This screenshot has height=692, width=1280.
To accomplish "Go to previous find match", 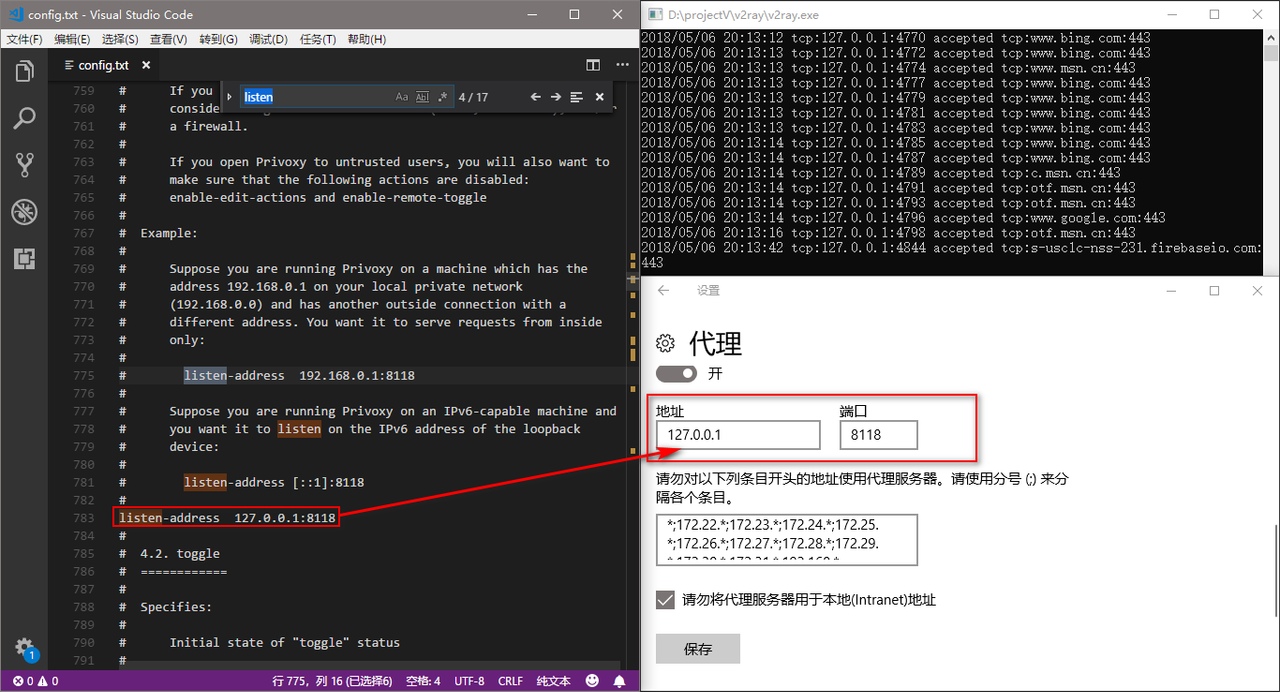I will tap(536, 97).
